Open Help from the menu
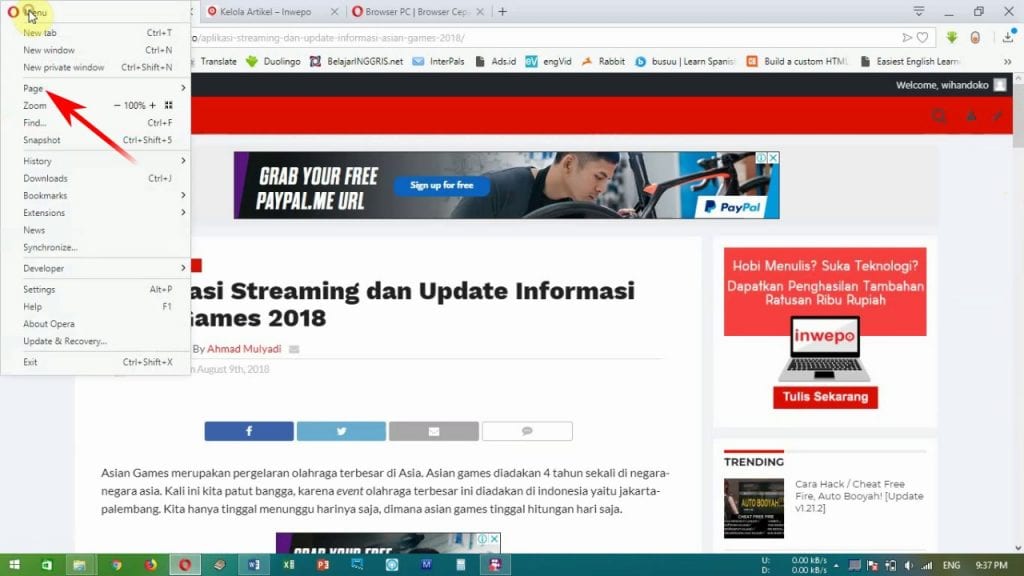This screenshot has height=576, width=1024. tap(97, 306)
